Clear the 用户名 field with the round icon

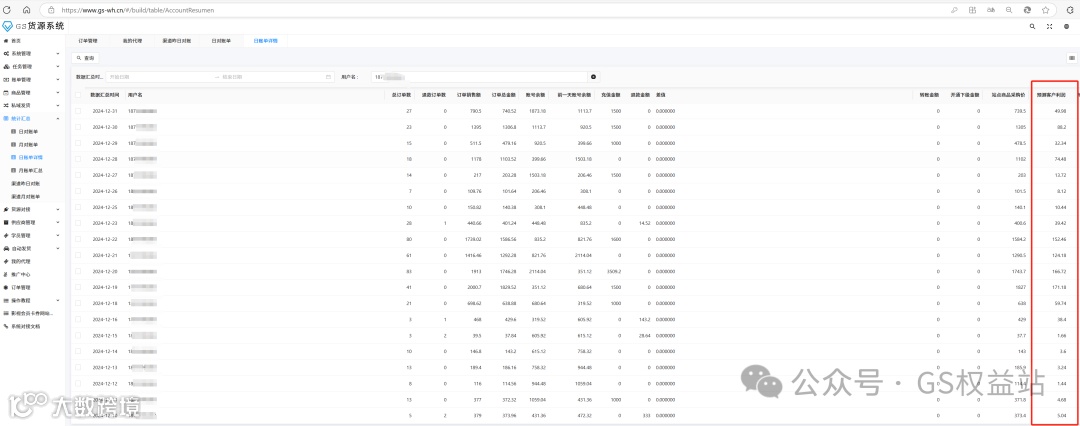click(x=593, y=77)
